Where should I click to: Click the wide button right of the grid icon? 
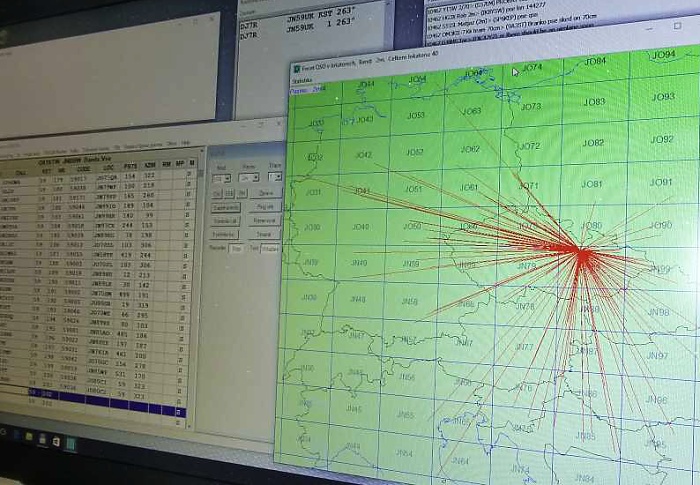[266, 193]
